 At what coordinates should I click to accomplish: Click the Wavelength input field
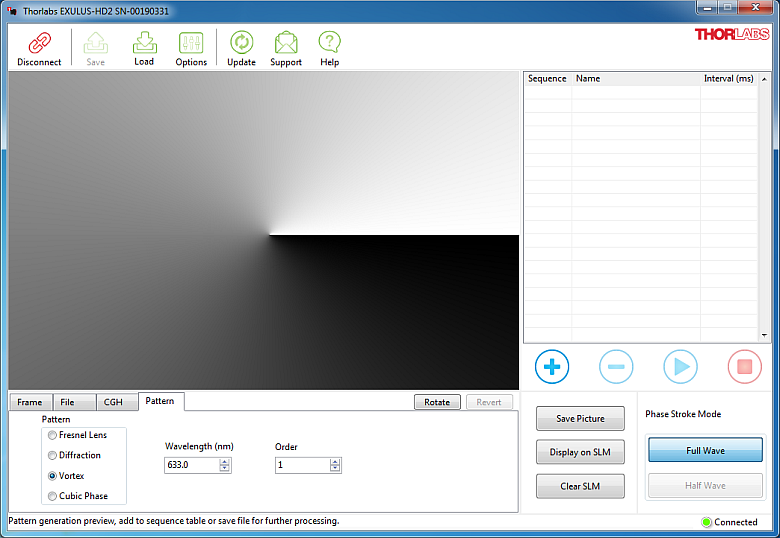pos(190,465)
